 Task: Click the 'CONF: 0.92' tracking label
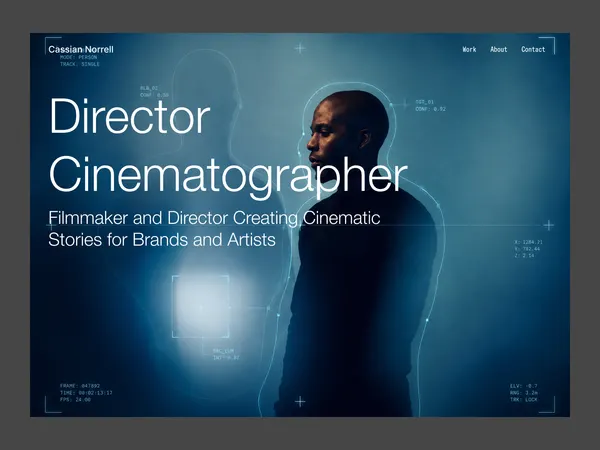(431, 109)
